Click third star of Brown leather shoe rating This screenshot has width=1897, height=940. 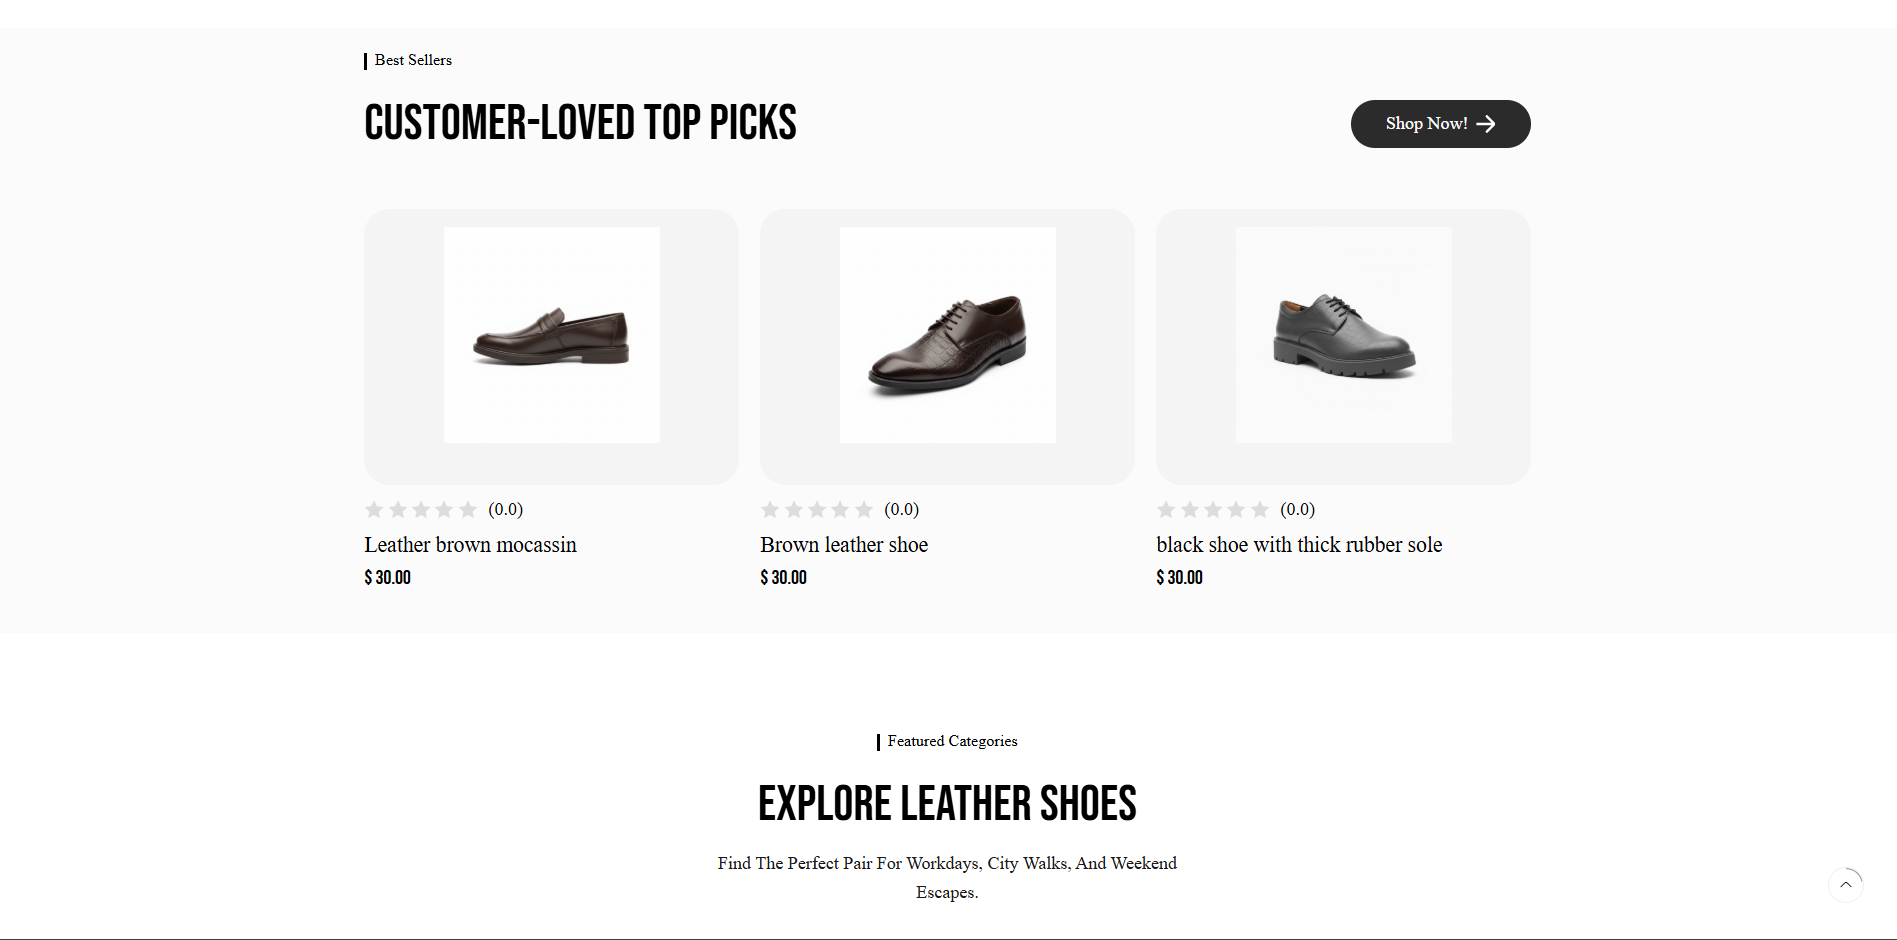point(817,510)
